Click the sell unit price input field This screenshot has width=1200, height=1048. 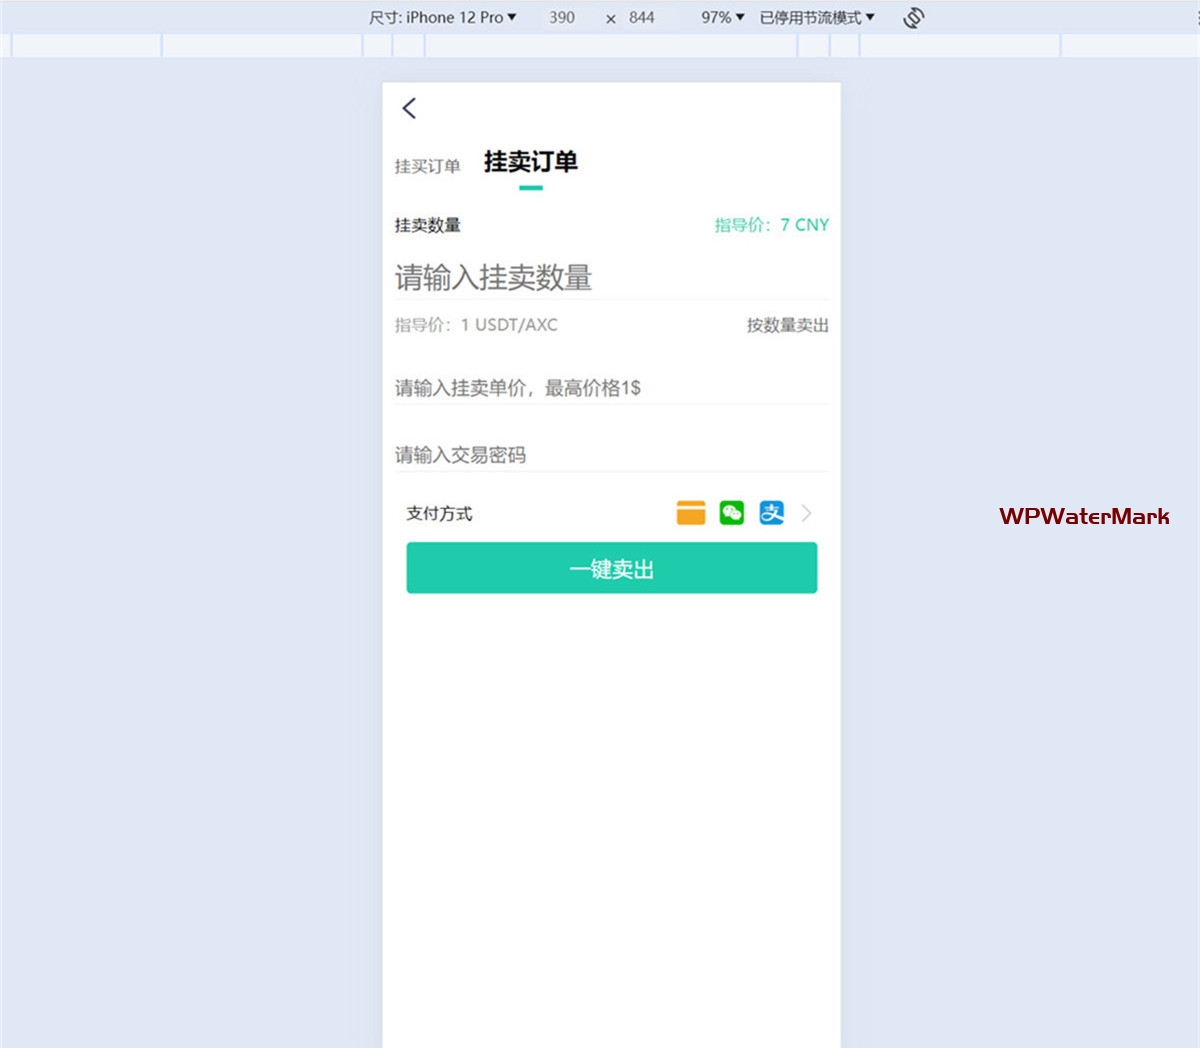[x=610, y=388]
